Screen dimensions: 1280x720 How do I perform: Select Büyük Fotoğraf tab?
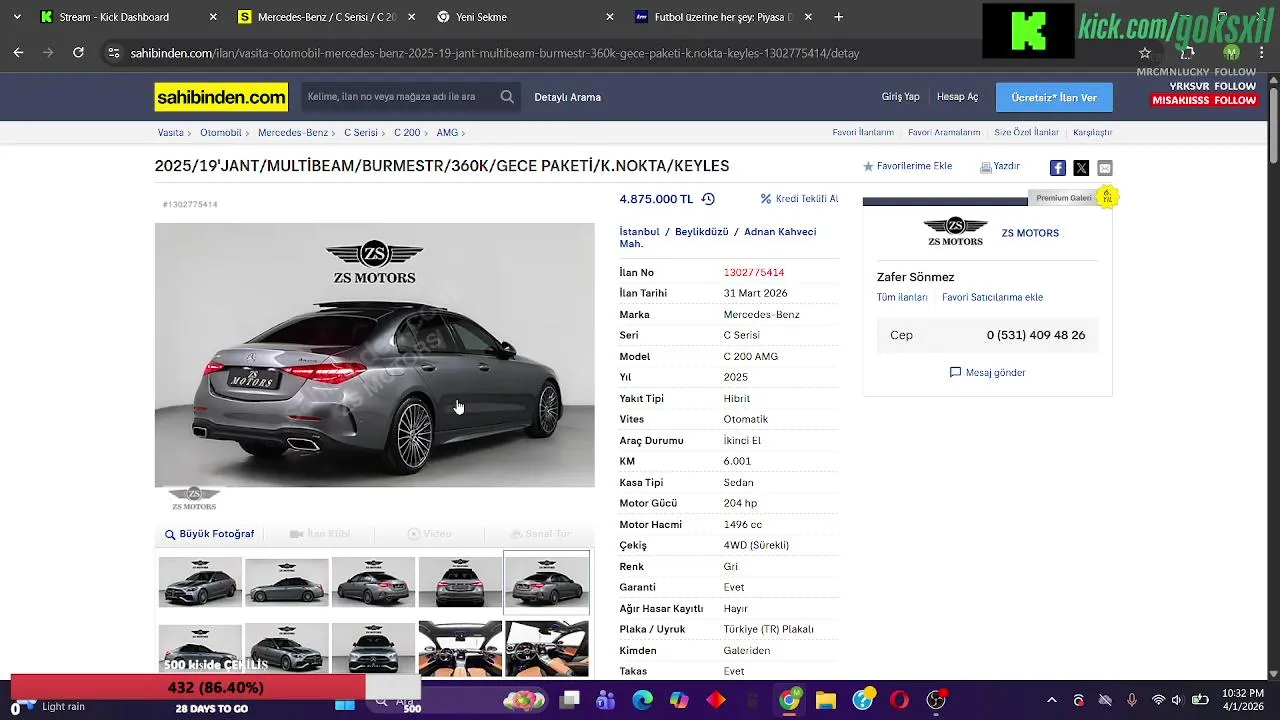(209, 534)
